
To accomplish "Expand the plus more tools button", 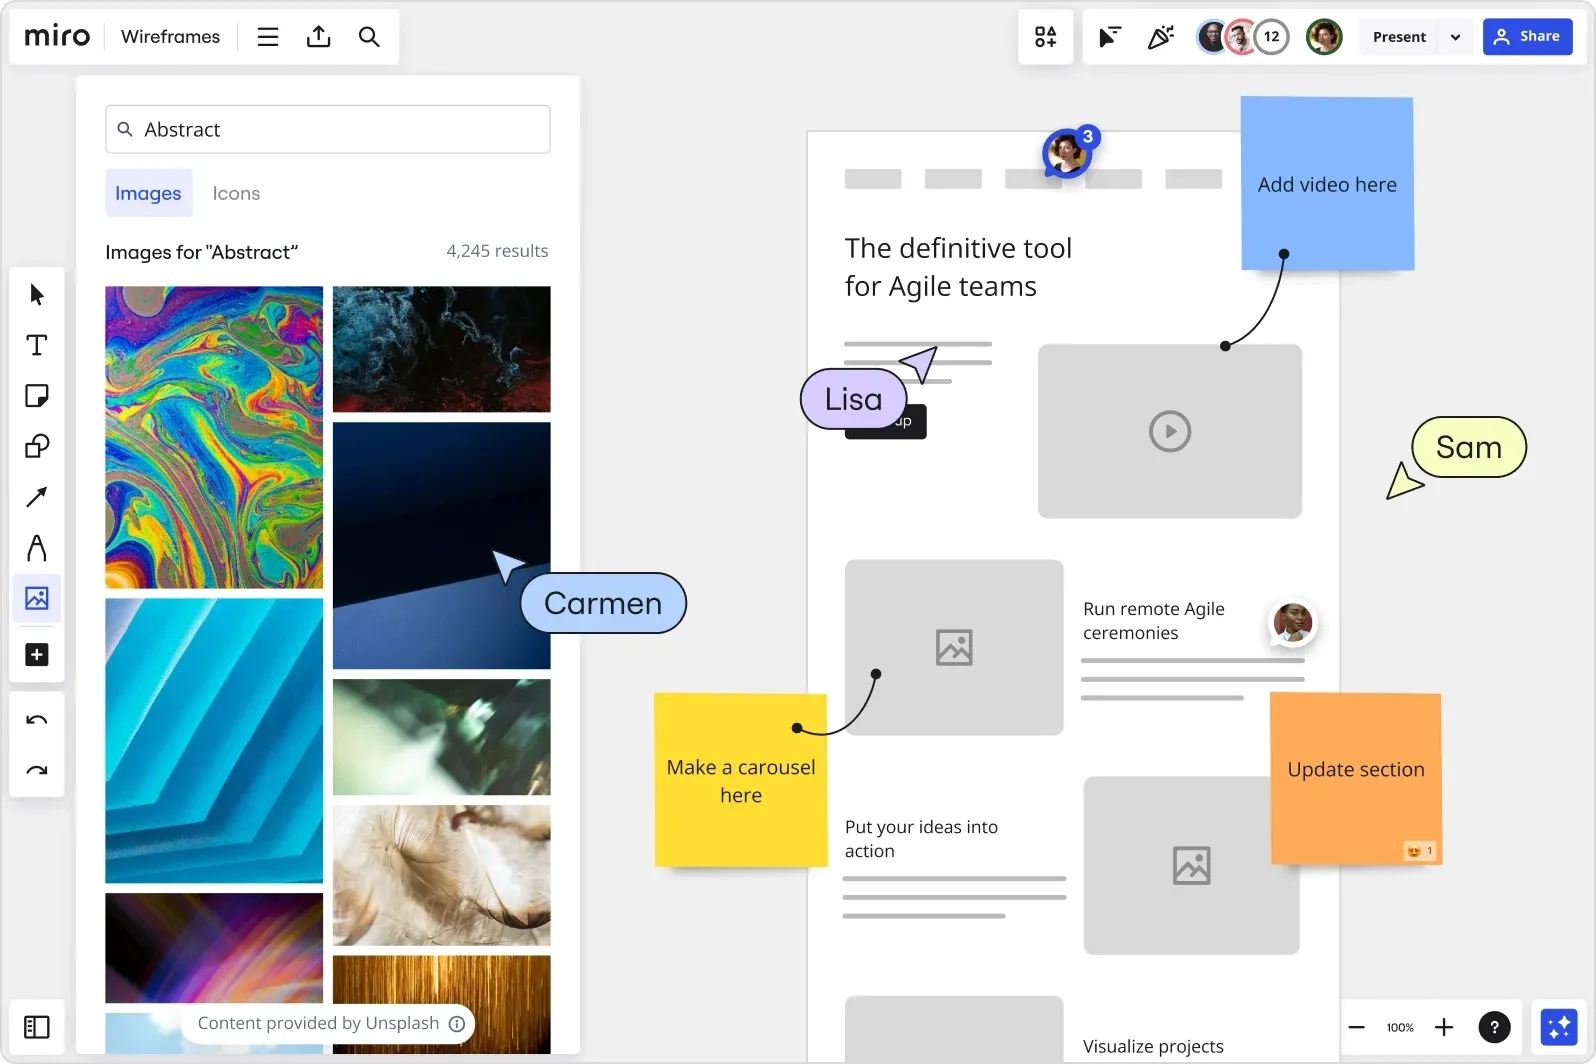I will (37, 655).
